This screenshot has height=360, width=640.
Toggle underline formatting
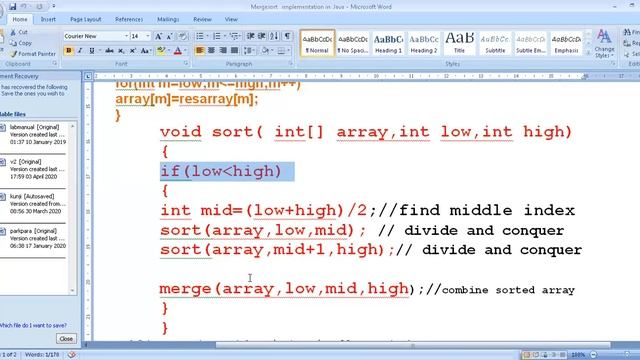[x=91, y=51]
